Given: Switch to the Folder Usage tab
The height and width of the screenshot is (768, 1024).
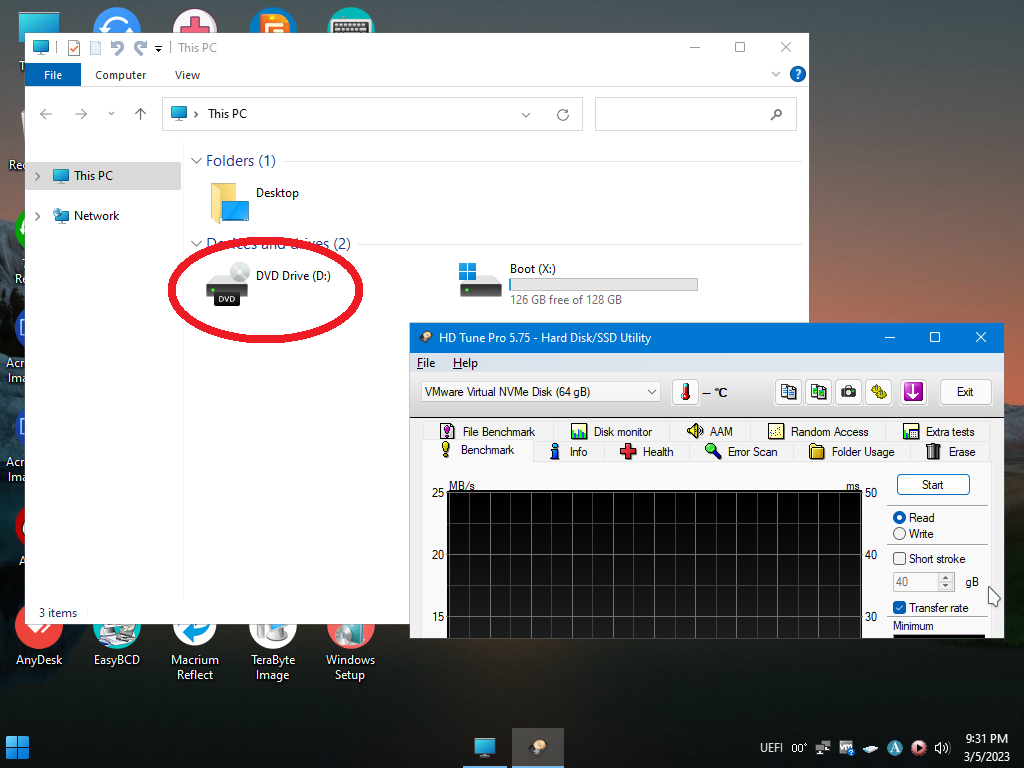Looking at the screenshot, I should coord(852,452).
